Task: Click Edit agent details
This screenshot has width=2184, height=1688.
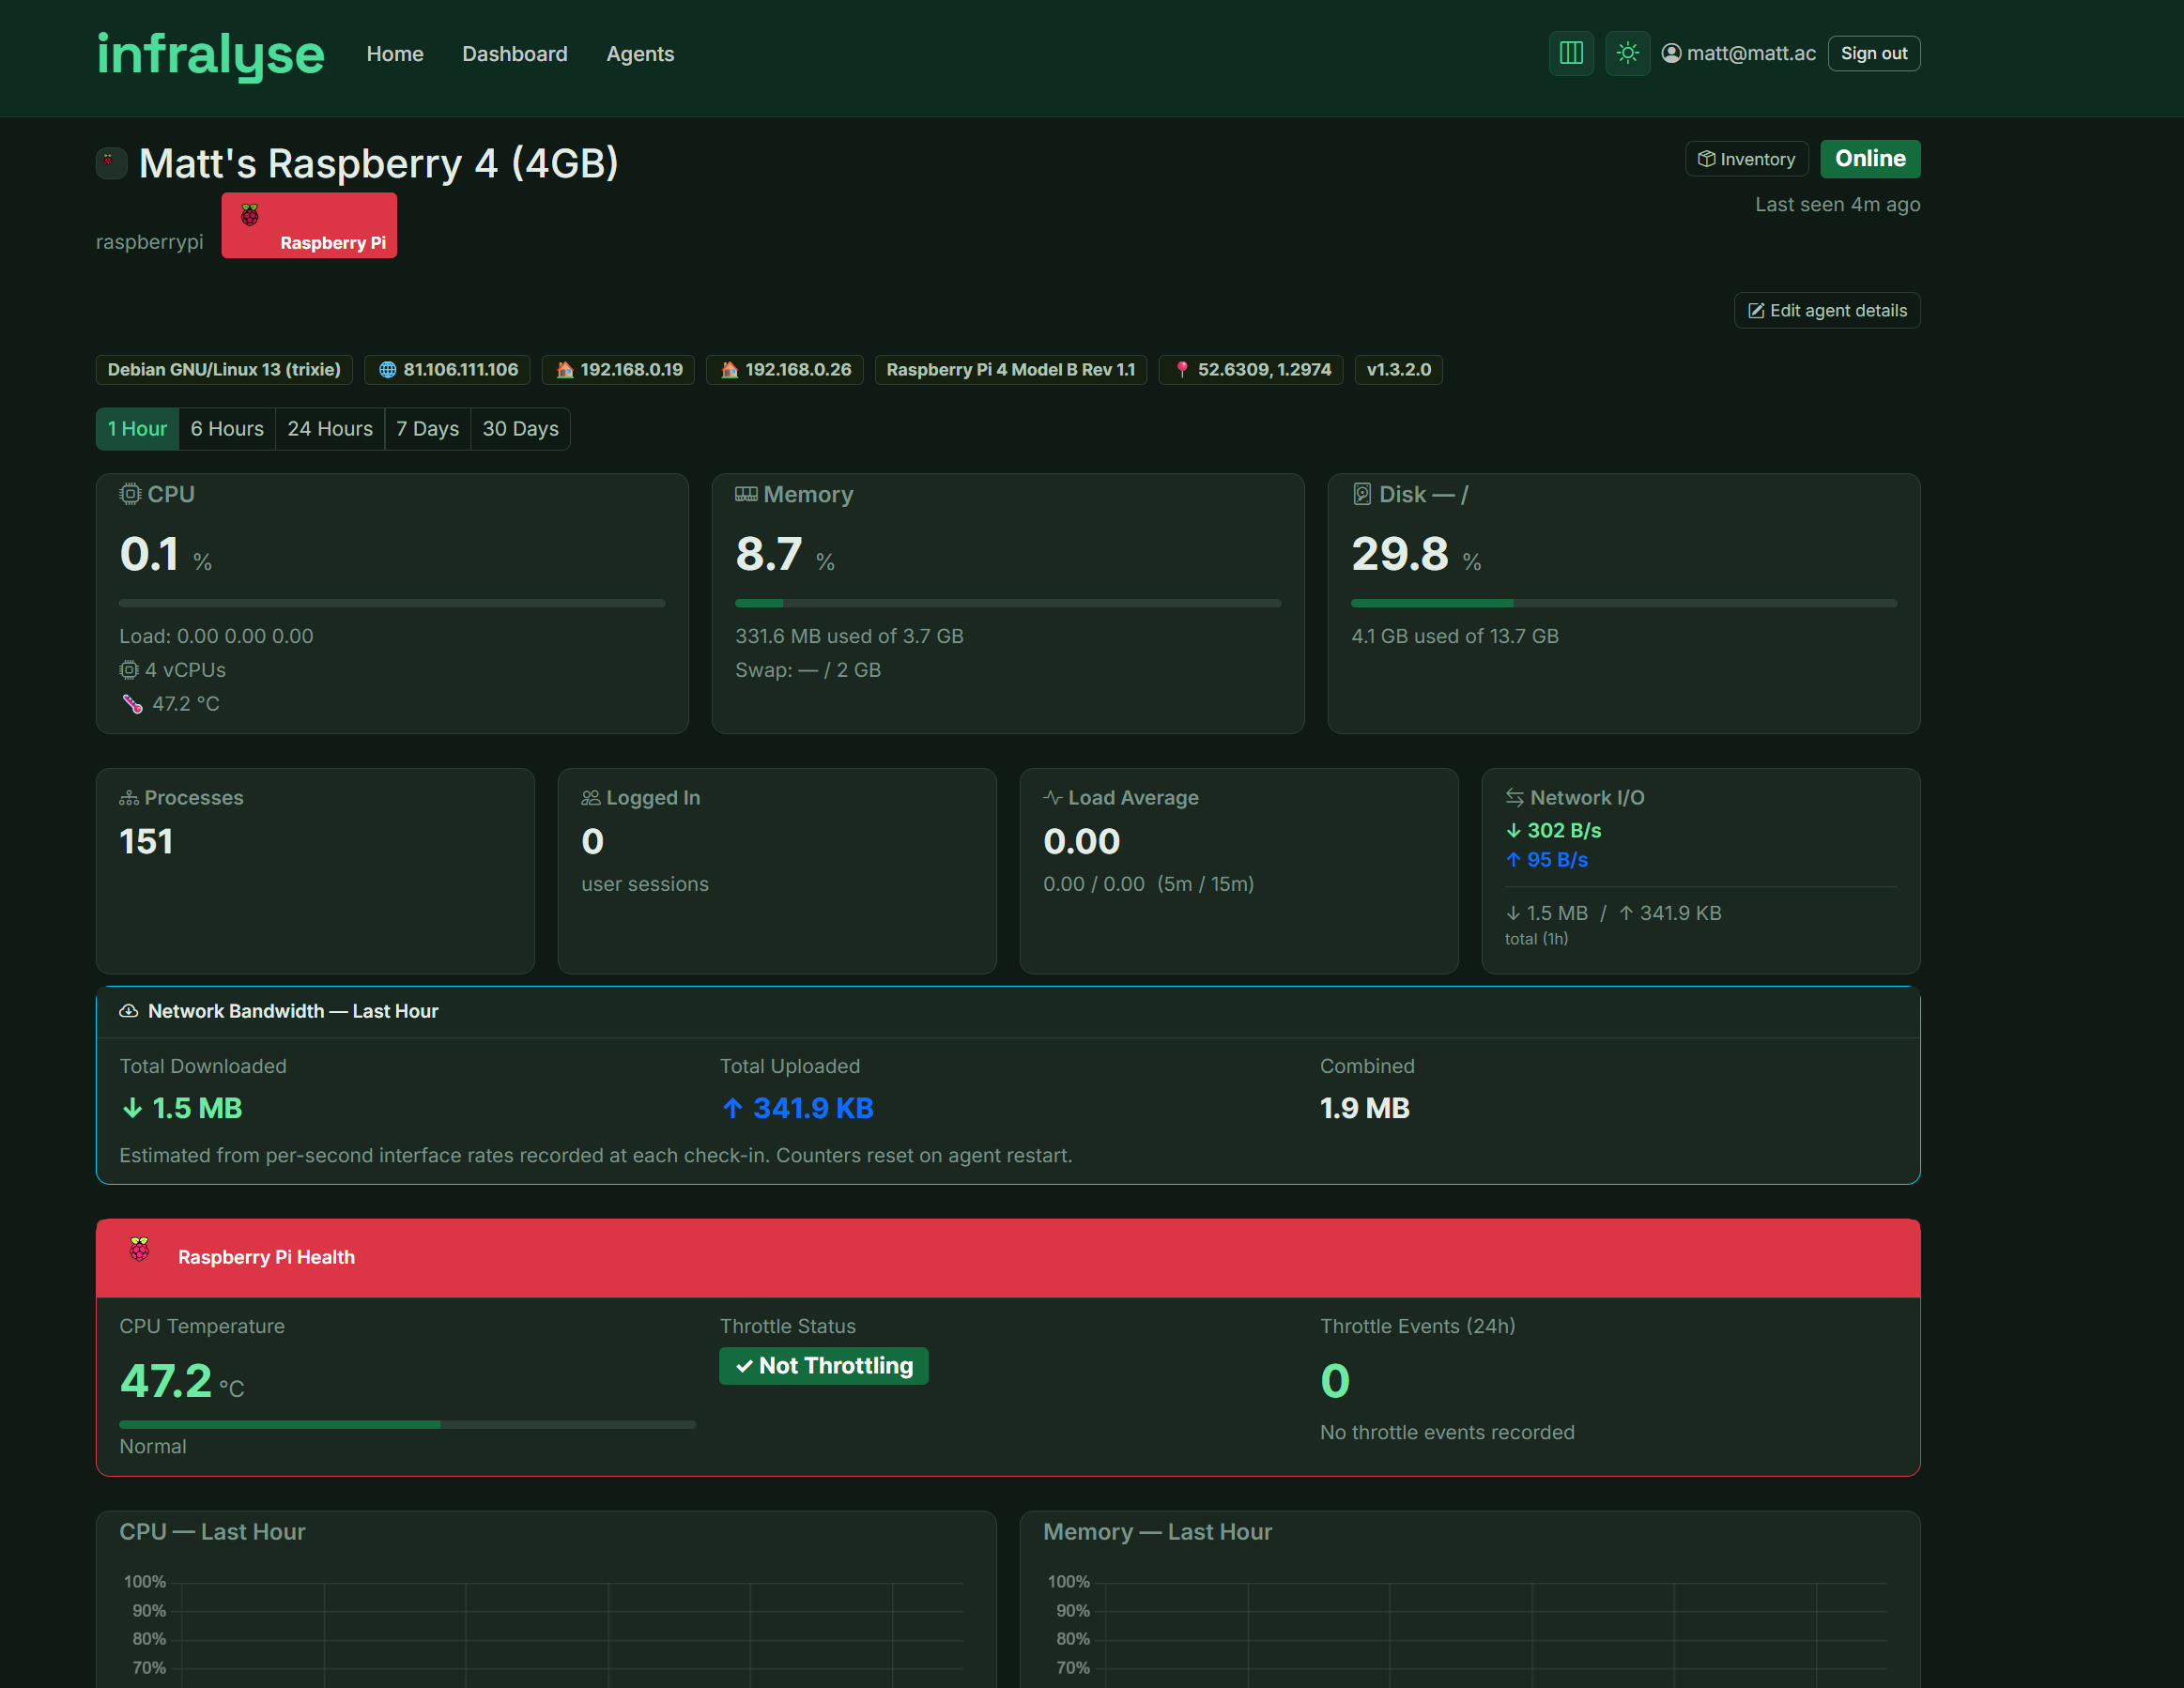Action: (1826, 310)
